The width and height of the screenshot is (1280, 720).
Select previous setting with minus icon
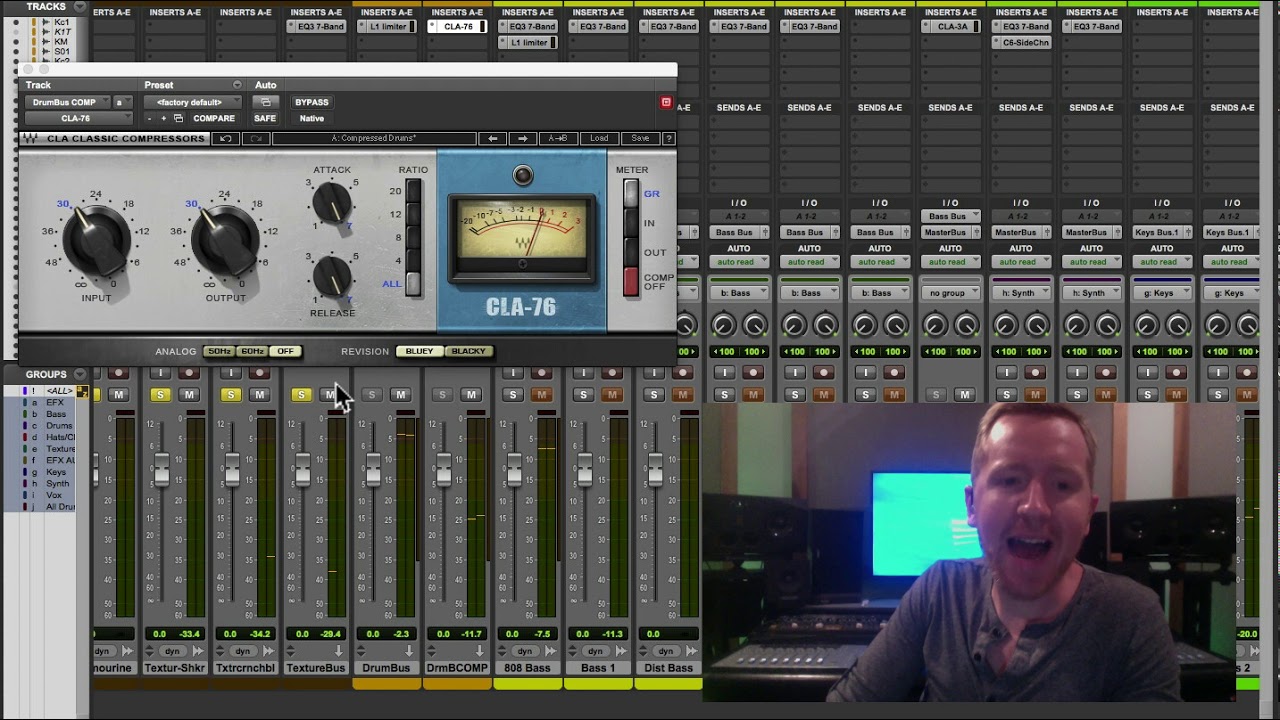pyautogui.click(x=149, y=118)
